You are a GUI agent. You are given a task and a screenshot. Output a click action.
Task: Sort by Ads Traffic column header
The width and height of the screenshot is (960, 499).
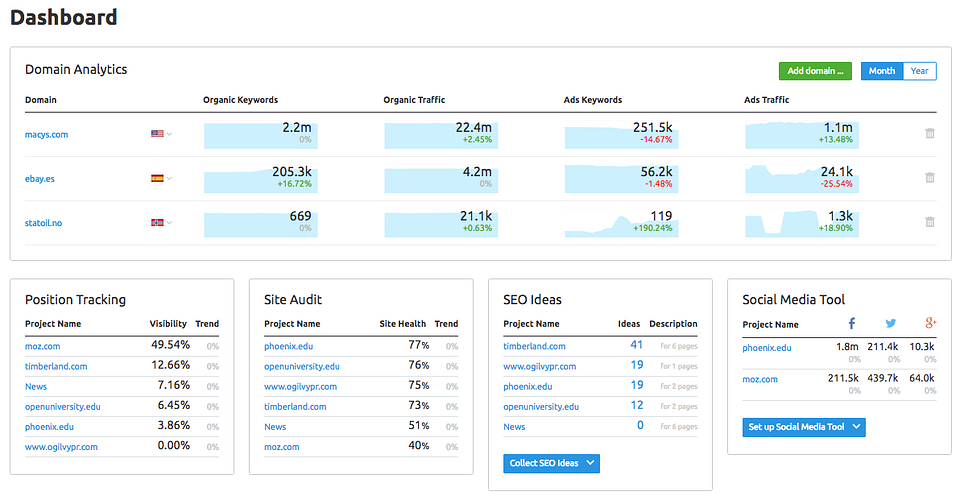click(766, 100)
